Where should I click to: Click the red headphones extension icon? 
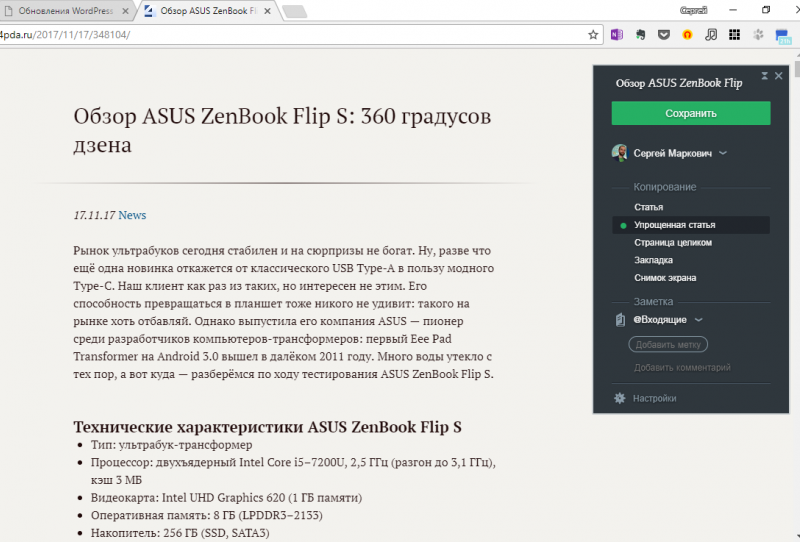687,34
